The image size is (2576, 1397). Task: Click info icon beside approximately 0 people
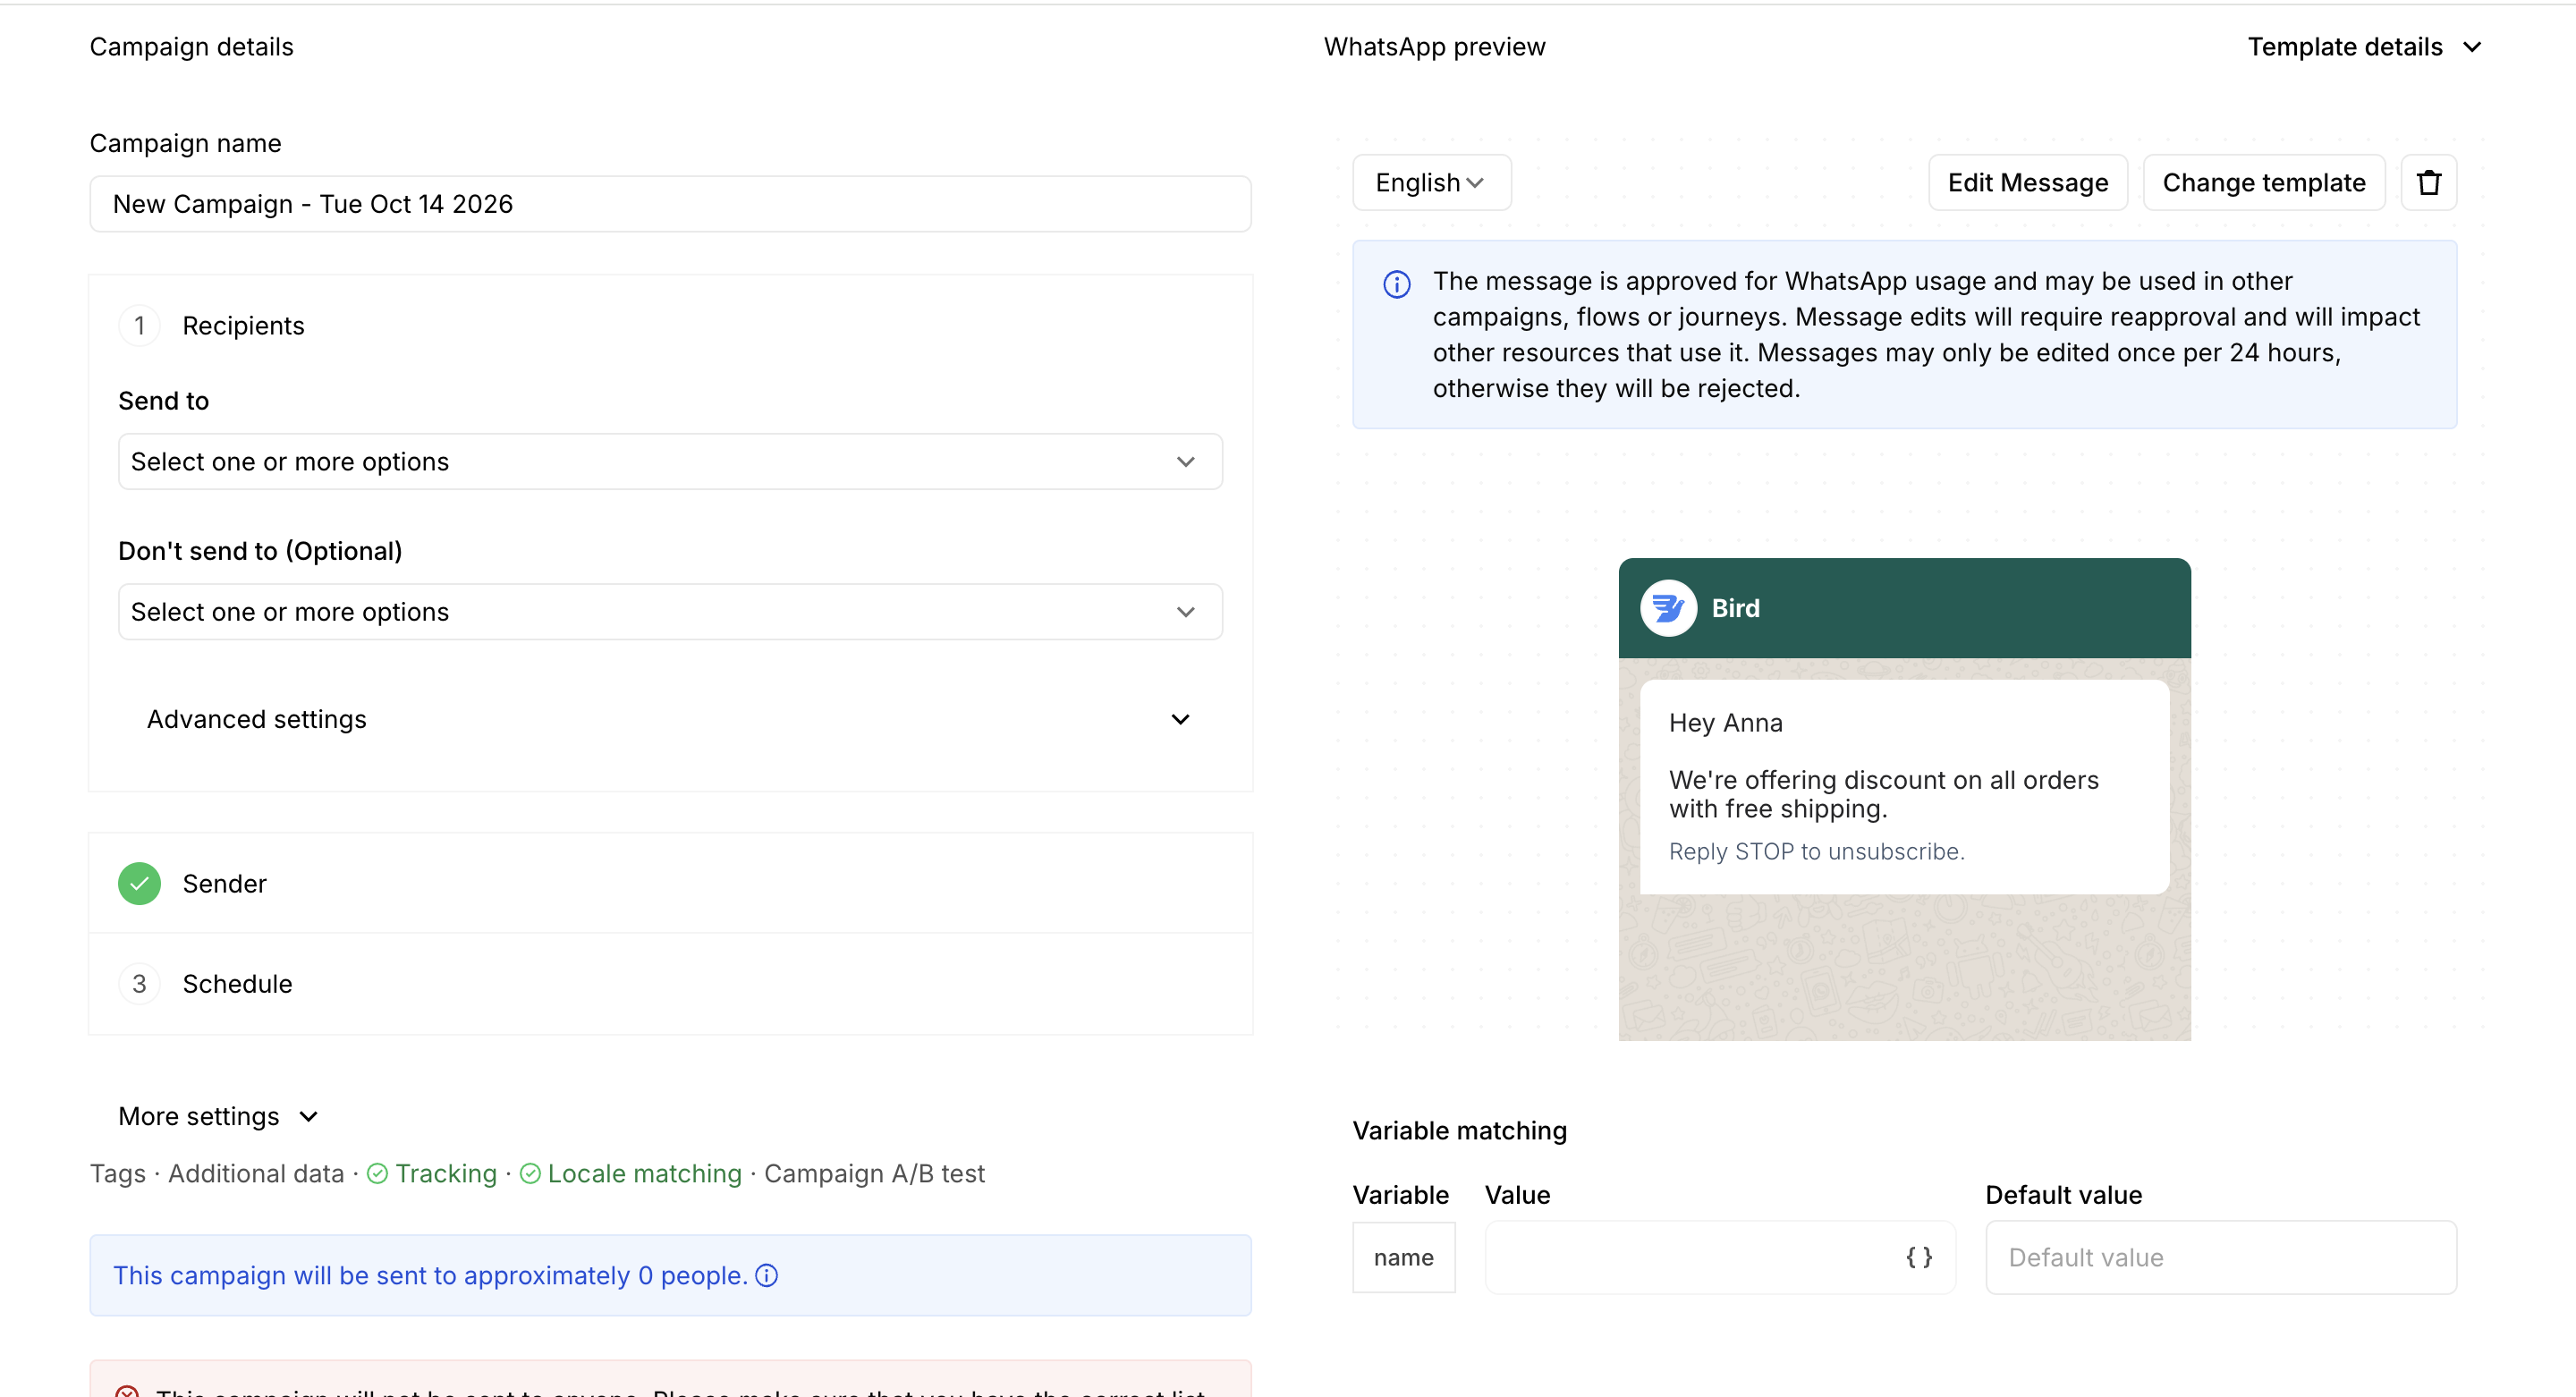click(x=766, y=1275)
